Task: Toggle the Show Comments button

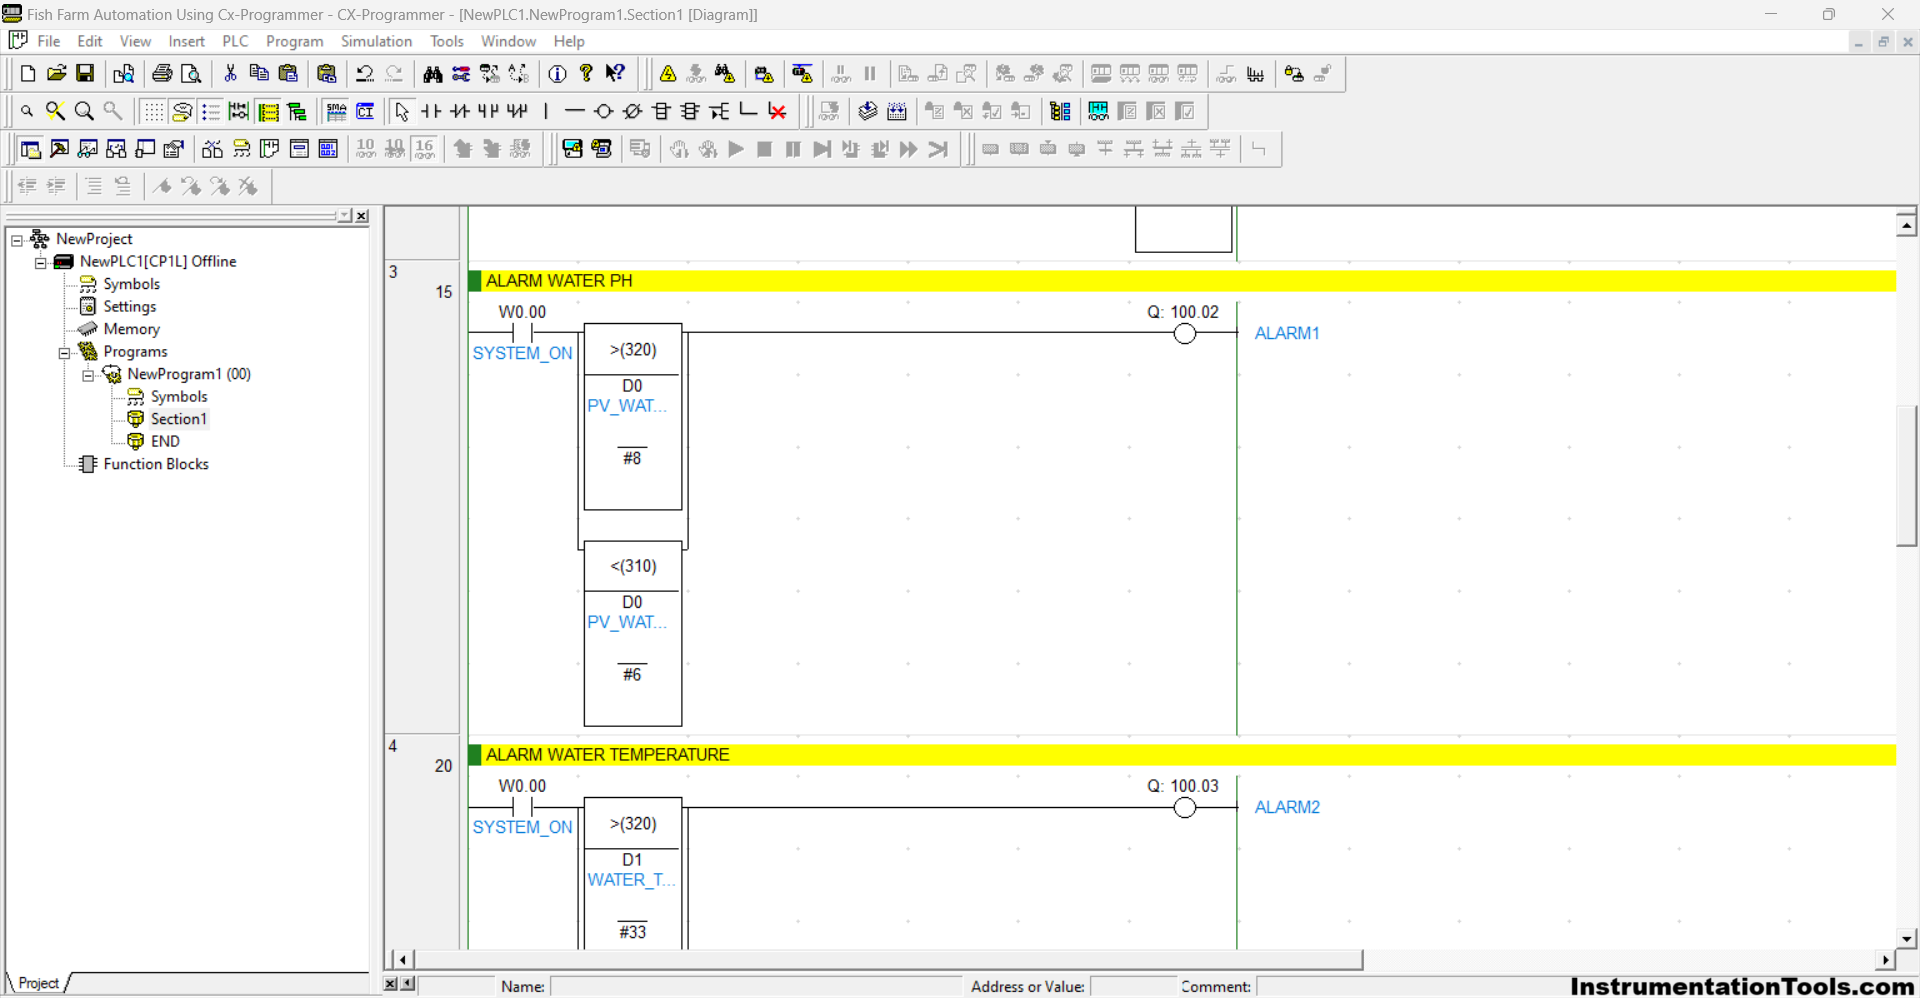Action: (x=182, y=111)
